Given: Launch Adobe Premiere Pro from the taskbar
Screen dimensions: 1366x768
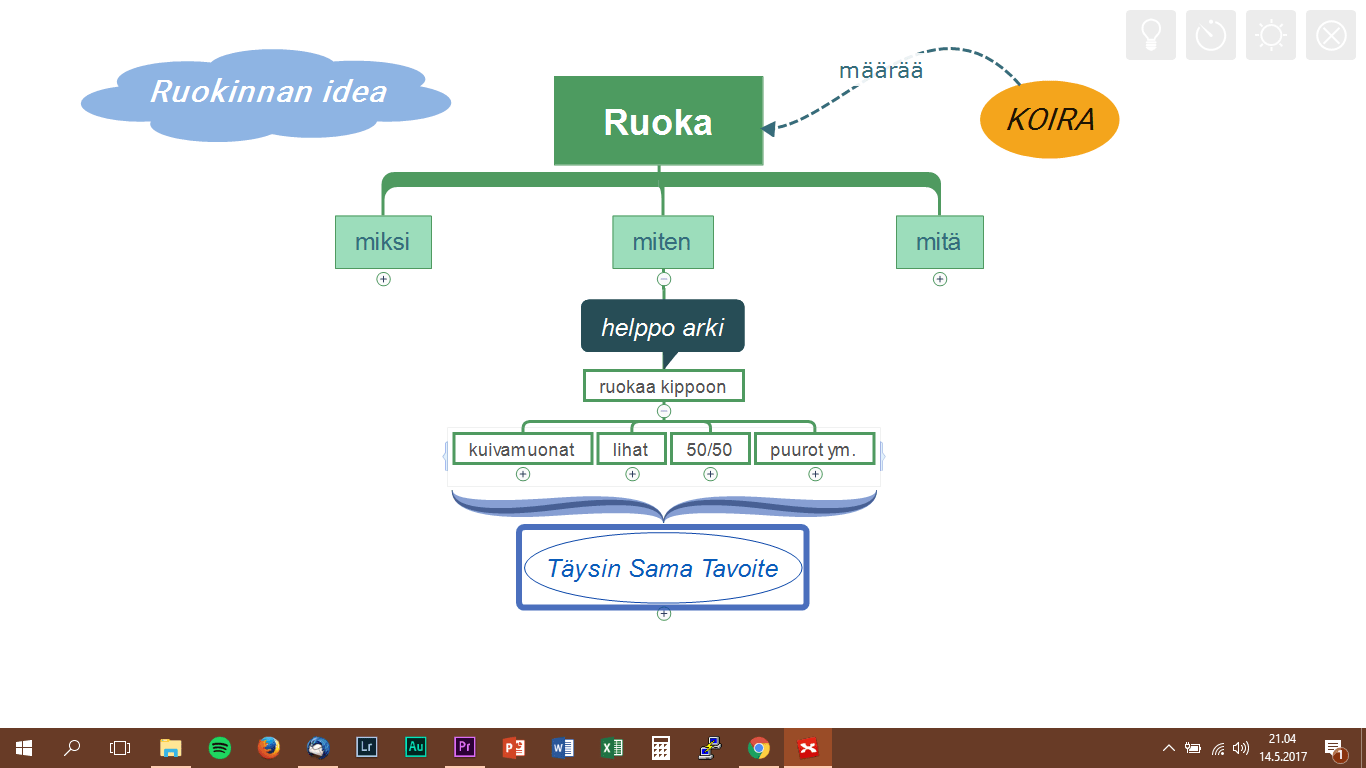Looking at the screenshot, I should click(x=464, y=747).
